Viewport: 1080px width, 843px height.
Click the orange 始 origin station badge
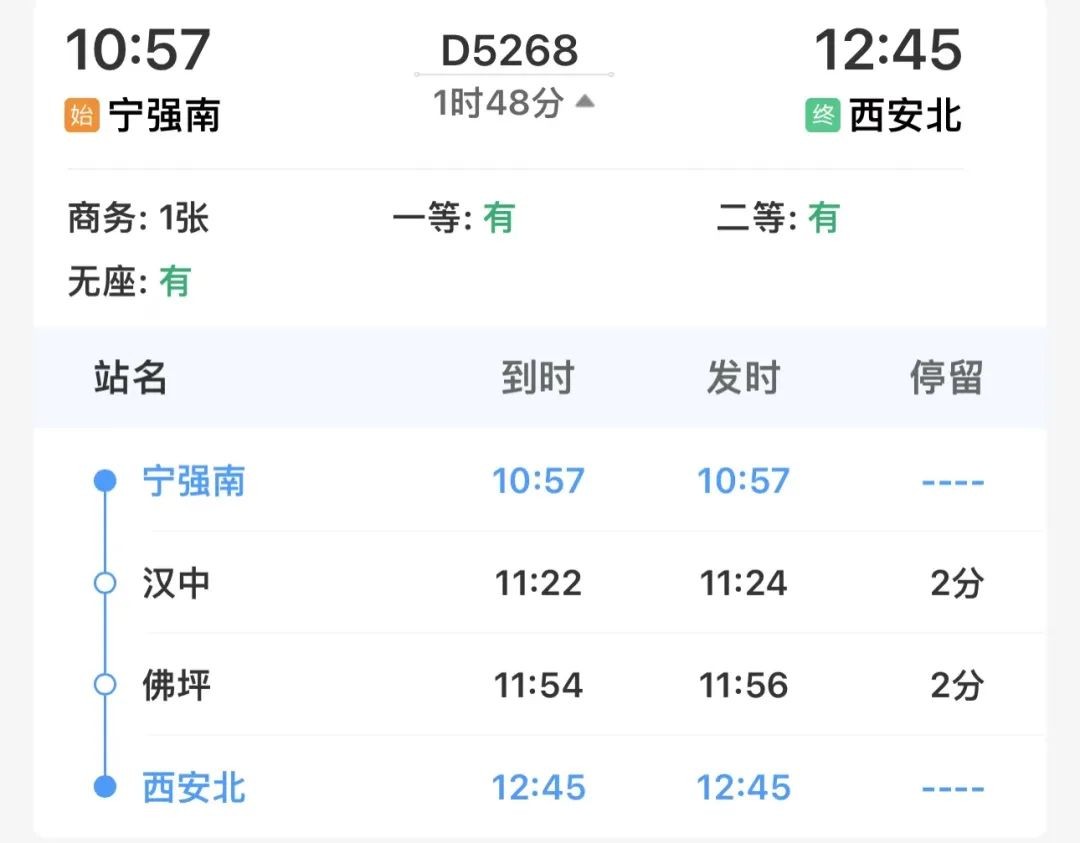(x=81, y=116)
